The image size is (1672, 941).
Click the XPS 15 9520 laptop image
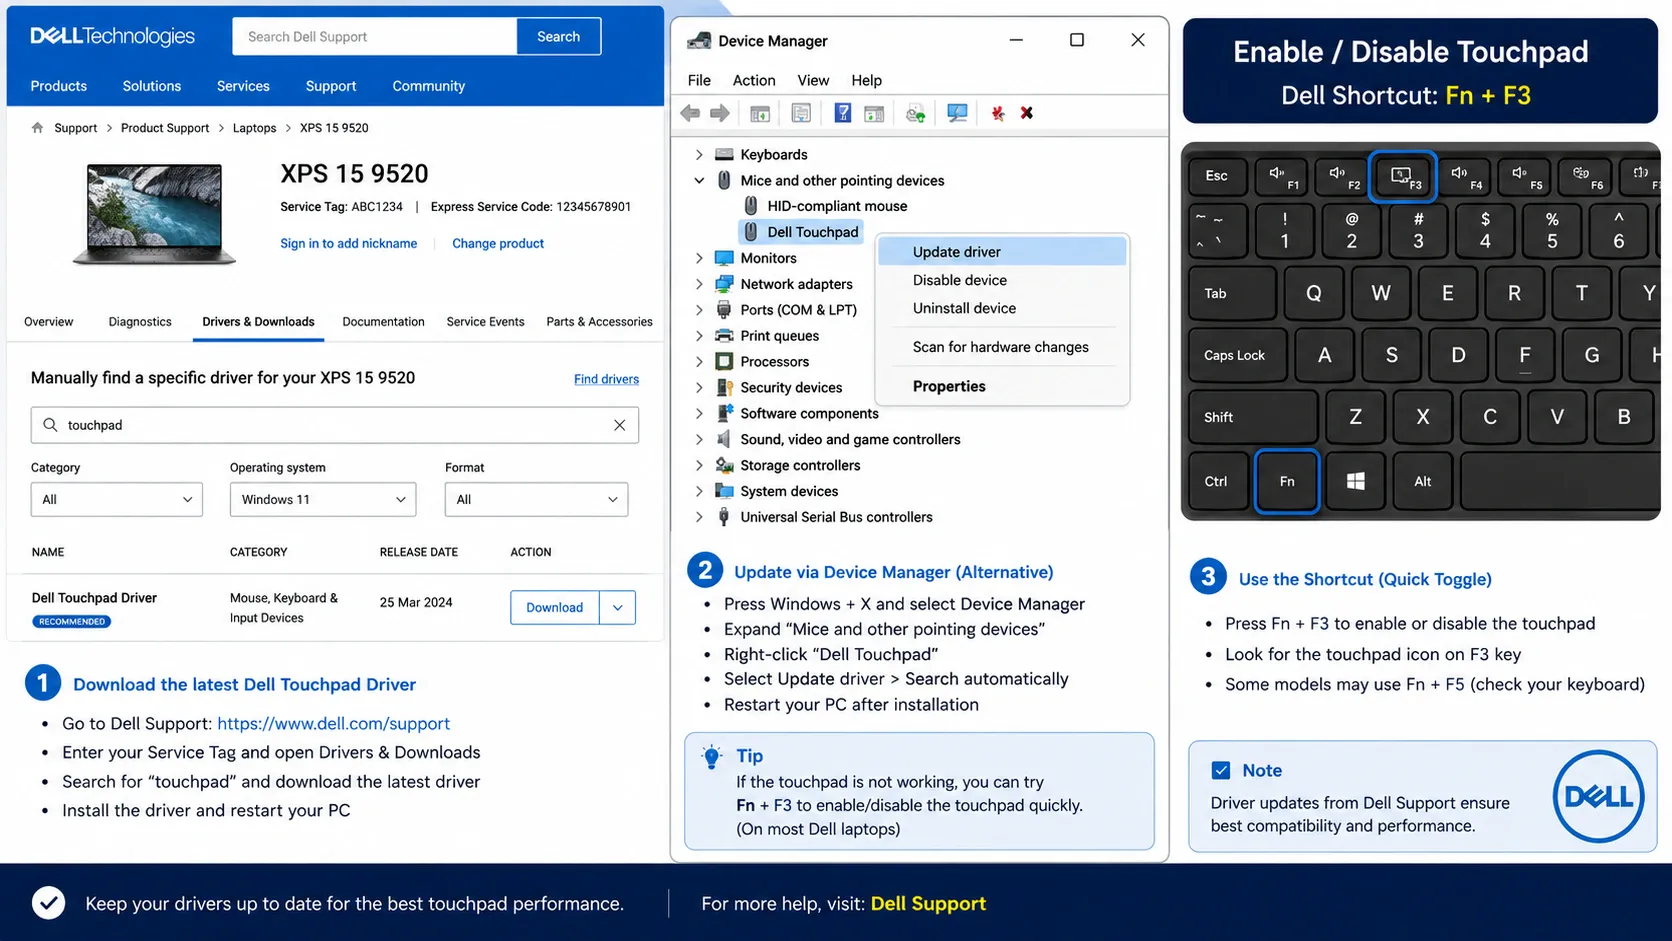click(x=154, y=214)
